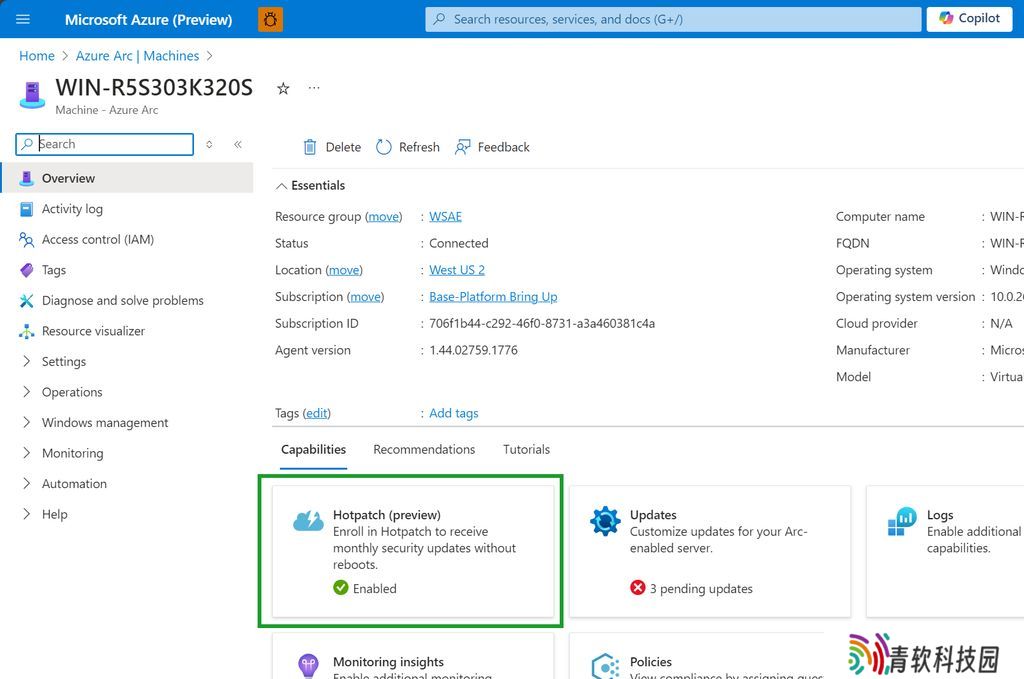This screenshot has width=1024, height=679.
Task: Focus the sidebar Search field
Action: 104,144
